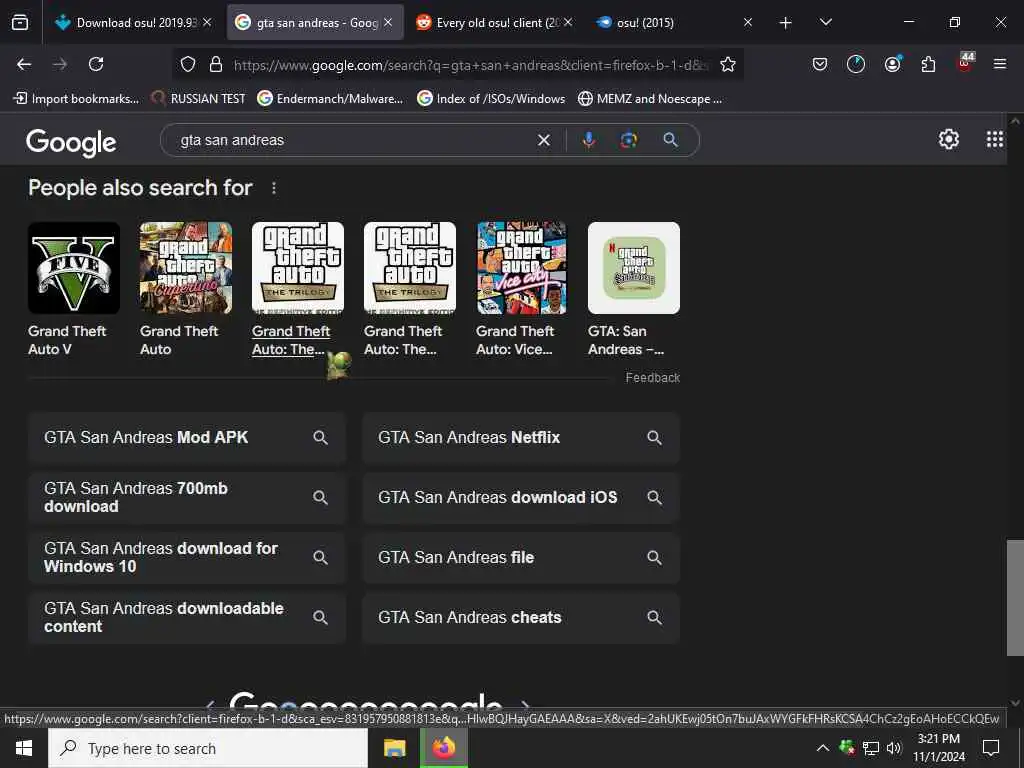Open the Grand Theft Auto V thumbnail
The height and width of the screenshot is (768, 1024).
[x=74, y=268]
